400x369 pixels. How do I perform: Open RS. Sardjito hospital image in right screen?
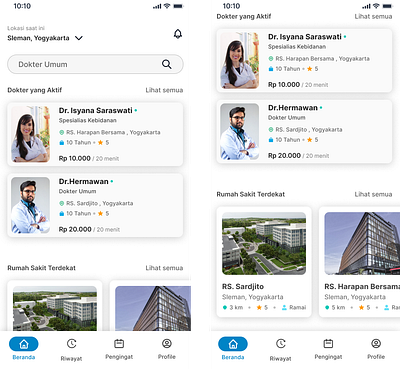pos(264,243)
